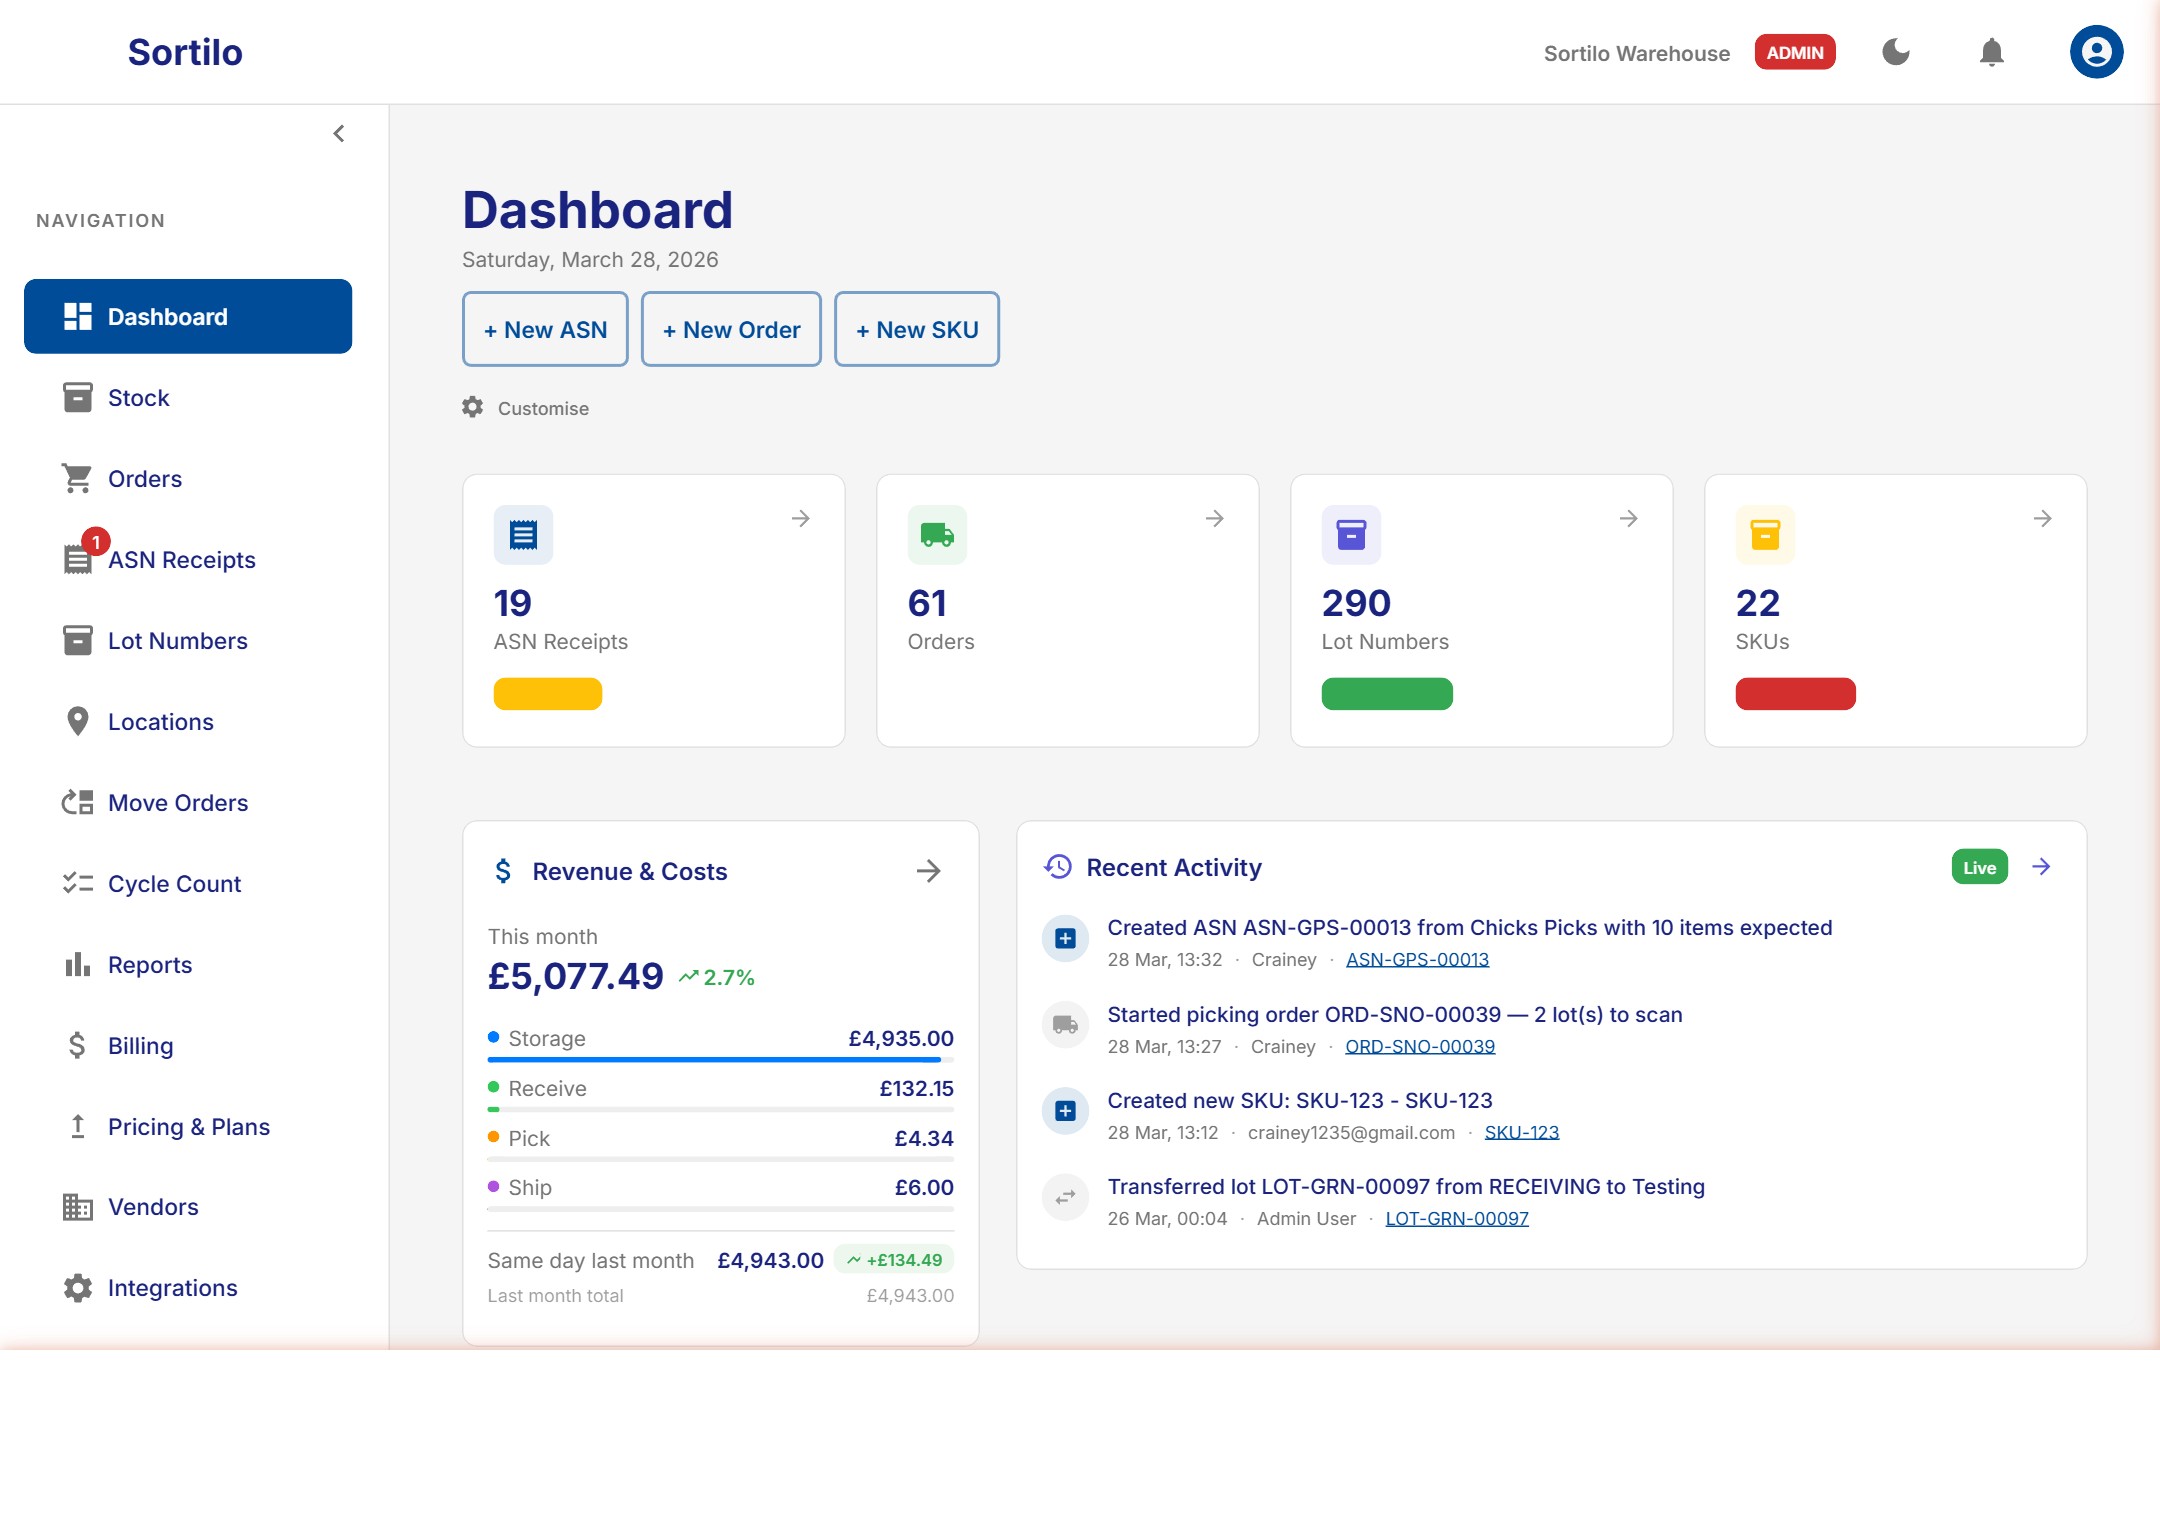Click the yellow status pill on ASN Receipts card

point(548,694)
